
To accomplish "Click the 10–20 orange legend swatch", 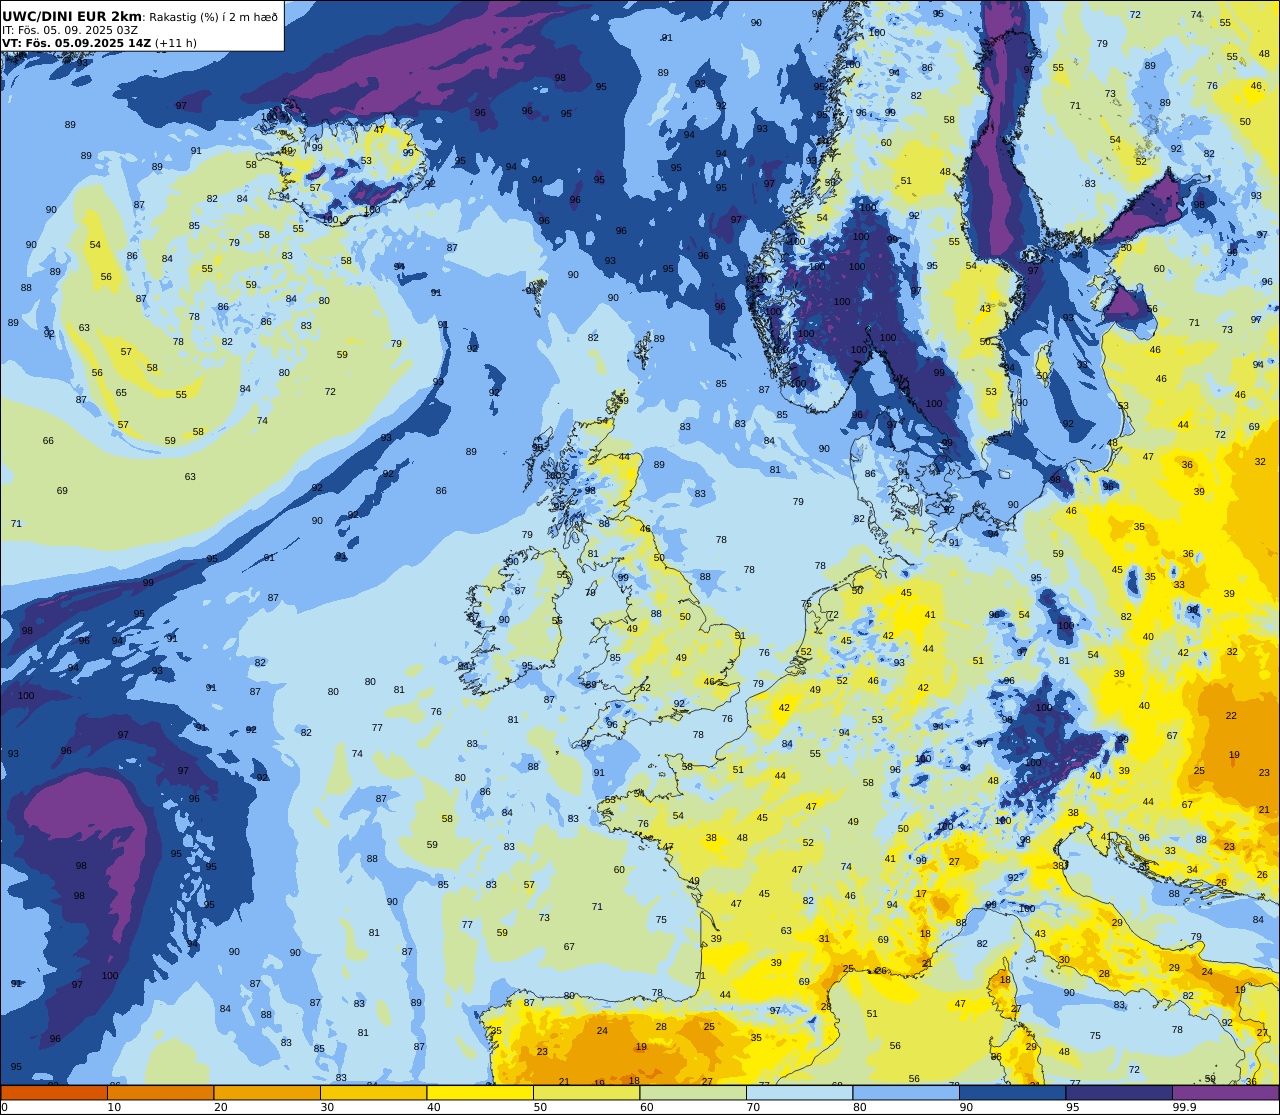I will [x=160, y=1093].
